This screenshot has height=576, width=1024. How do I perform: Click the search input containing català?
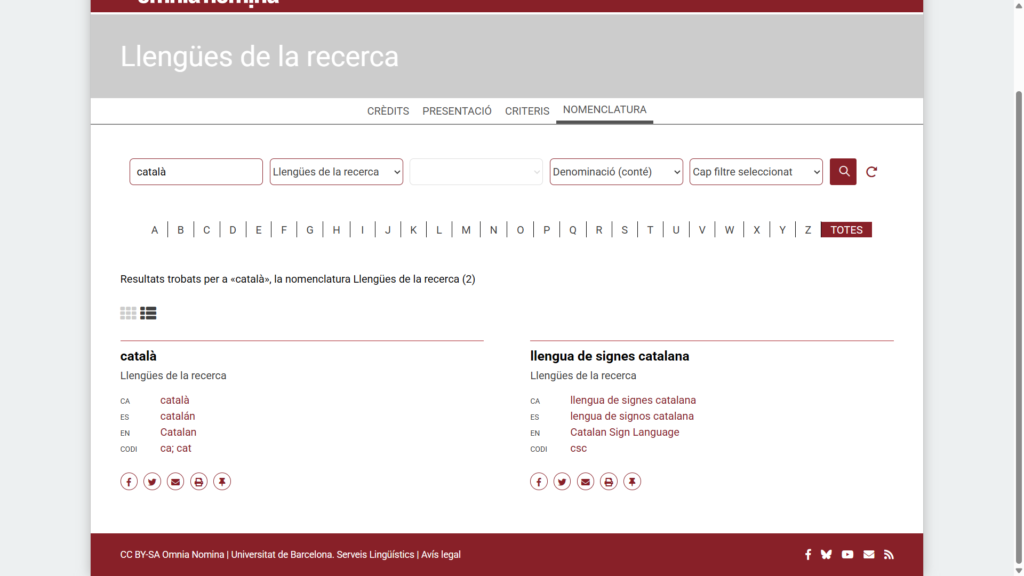[x=196, y=171]
